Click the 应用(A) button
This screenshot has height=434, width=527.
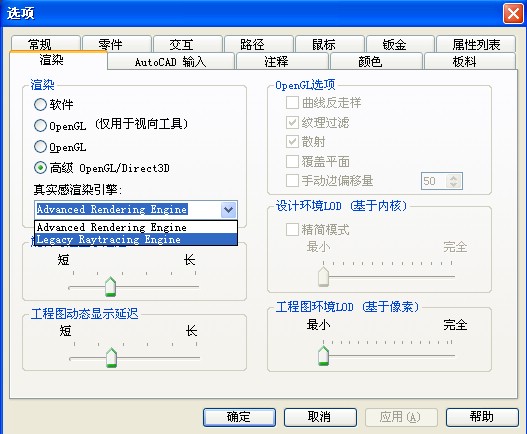[401, 417]
